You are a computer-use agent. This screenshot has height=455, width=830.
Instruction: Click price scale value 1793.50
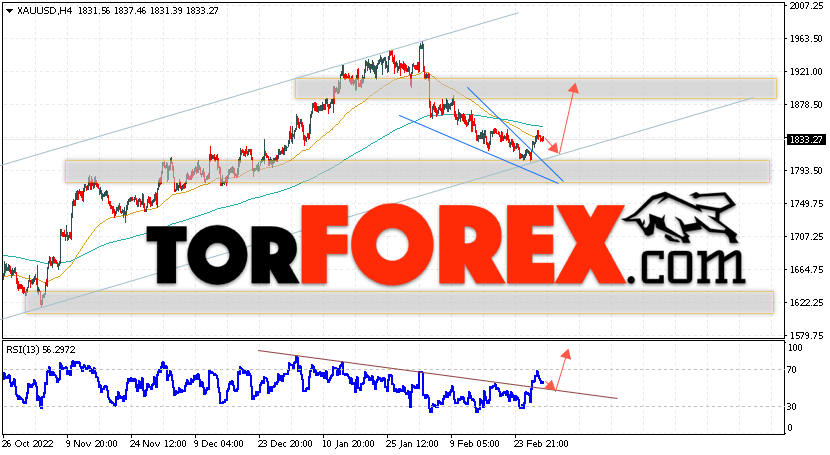click(806, 170)
